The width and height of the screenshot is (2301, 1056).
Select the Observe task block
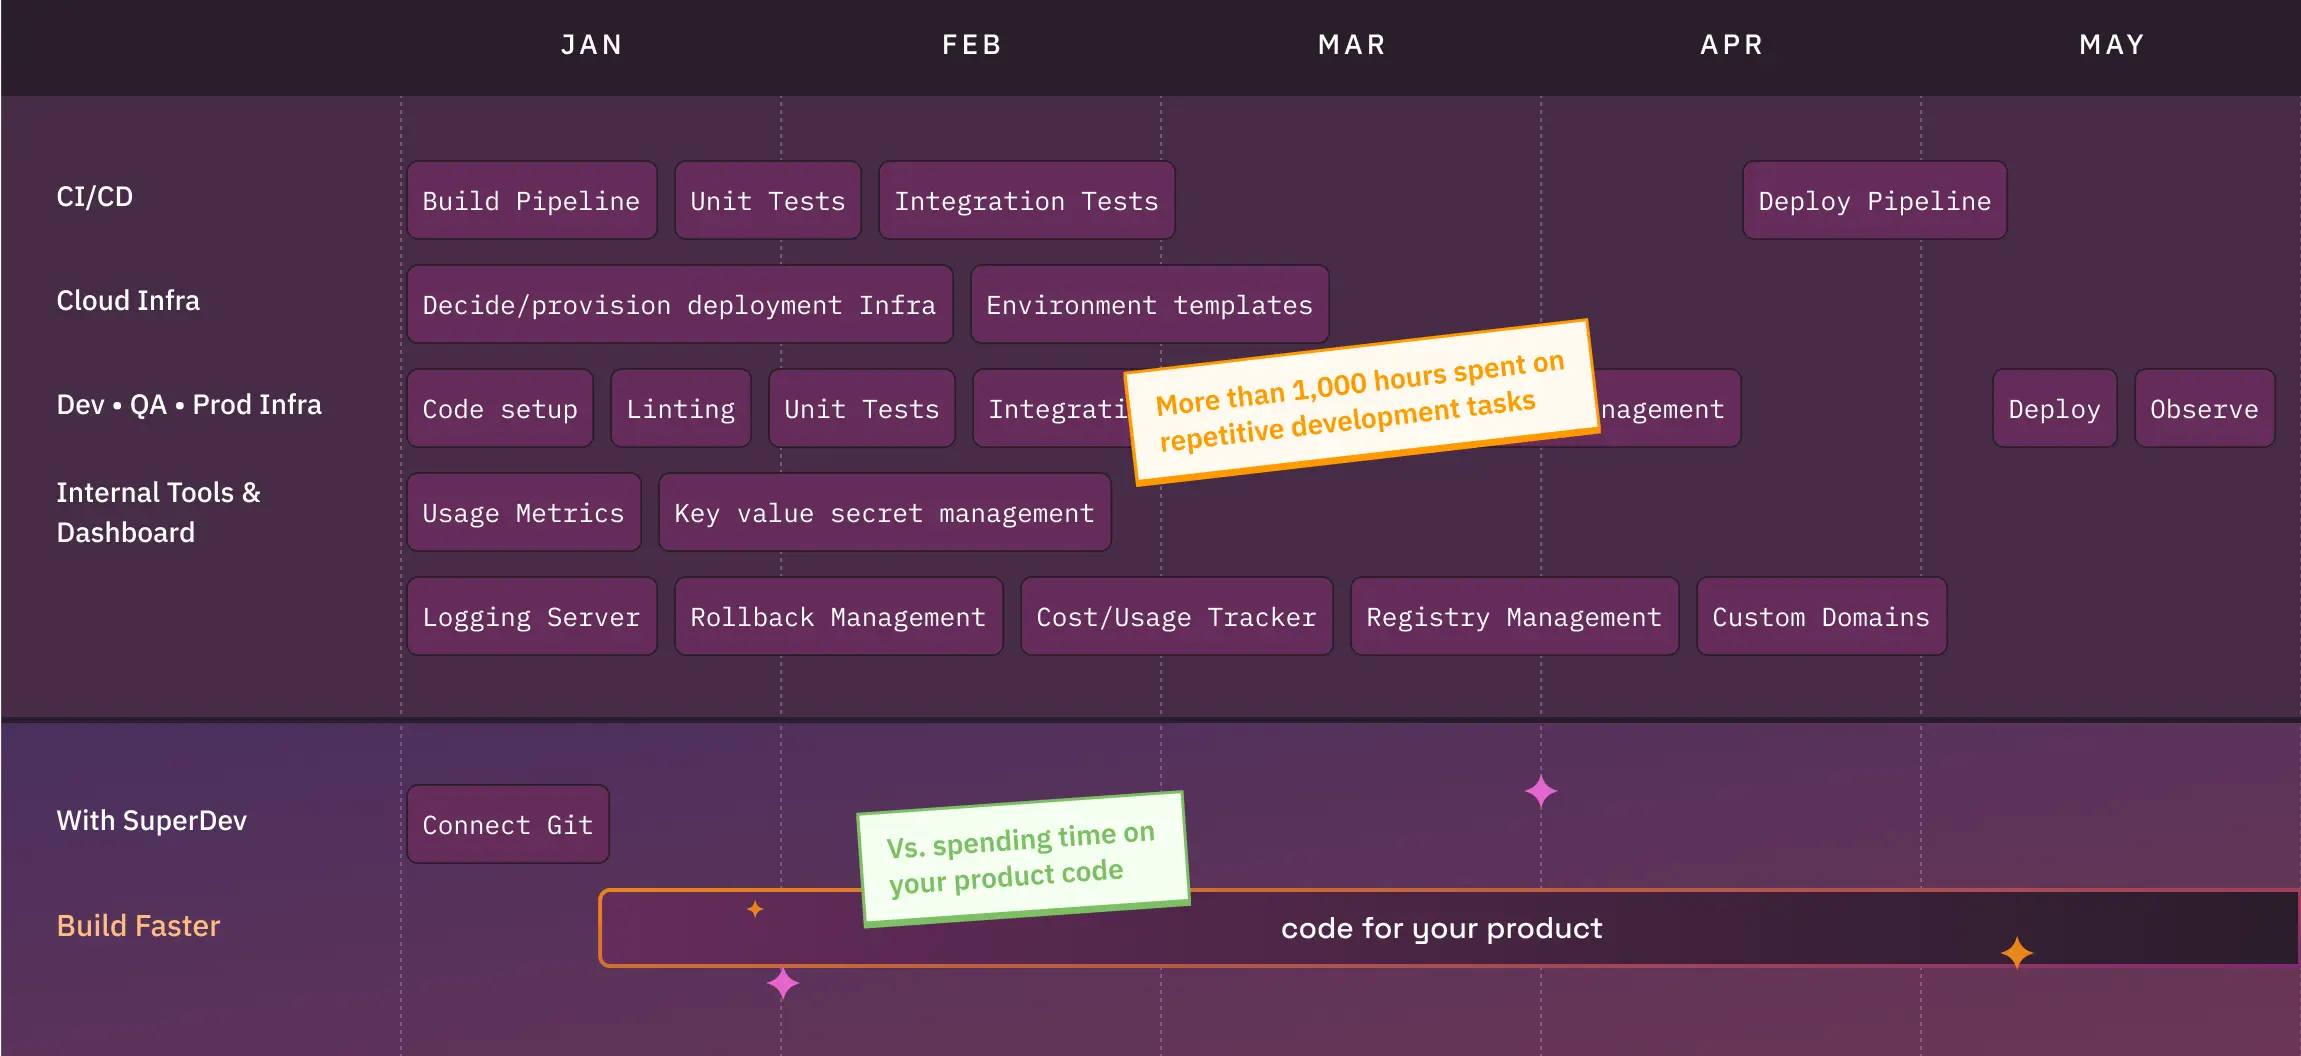2204,409
